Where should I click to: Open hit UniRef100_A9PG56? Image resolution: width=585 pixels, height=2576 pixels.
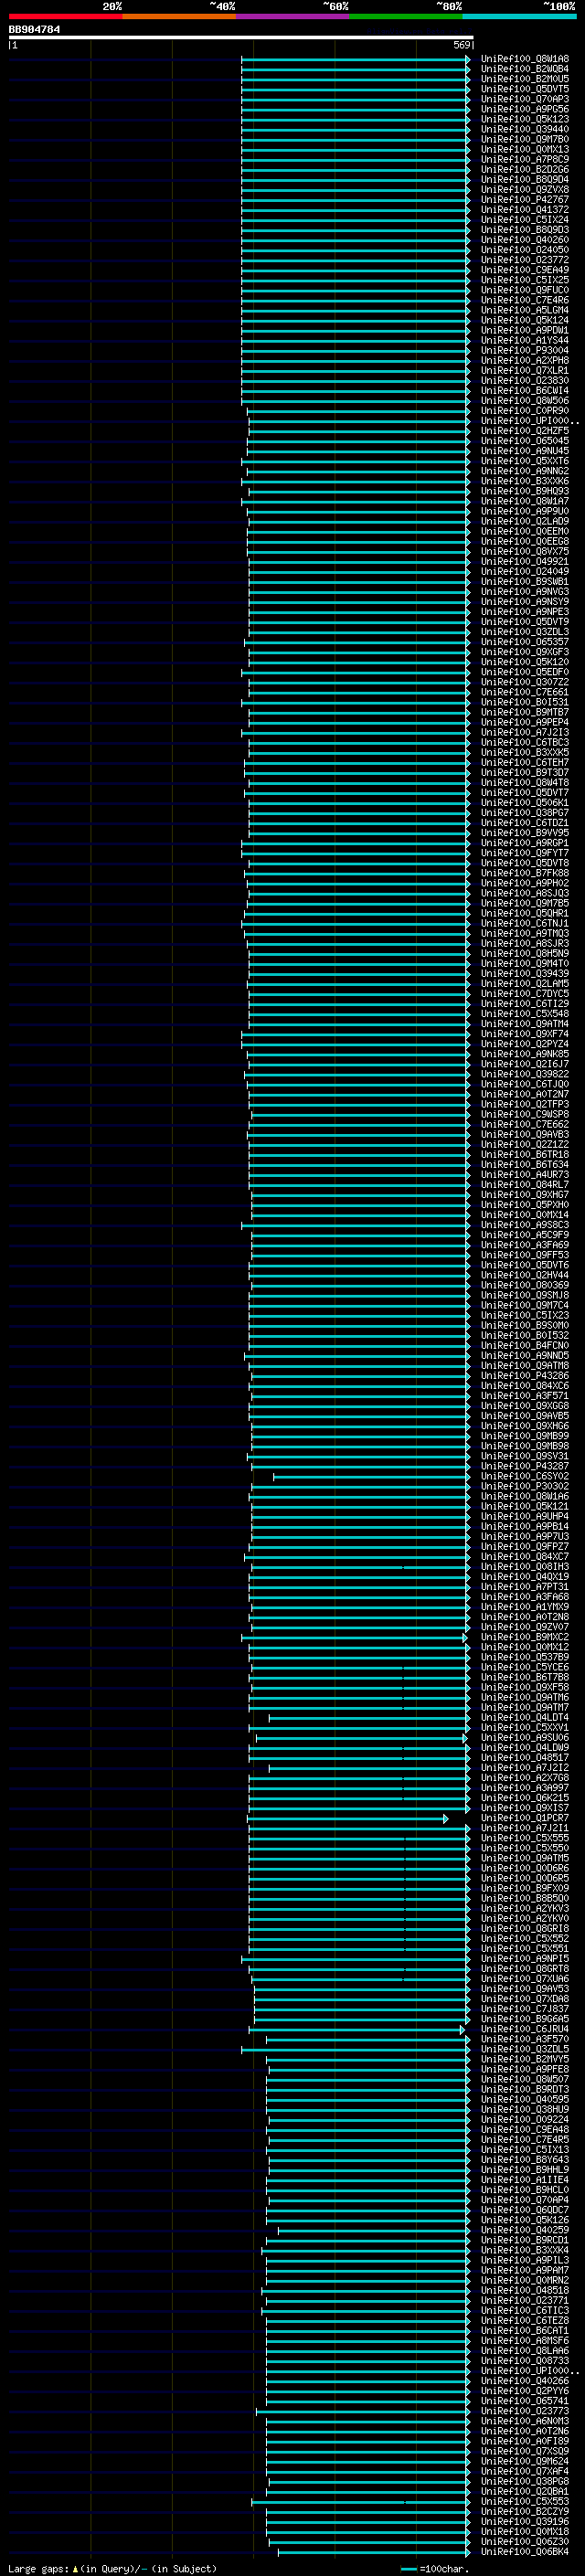point(525,109)
